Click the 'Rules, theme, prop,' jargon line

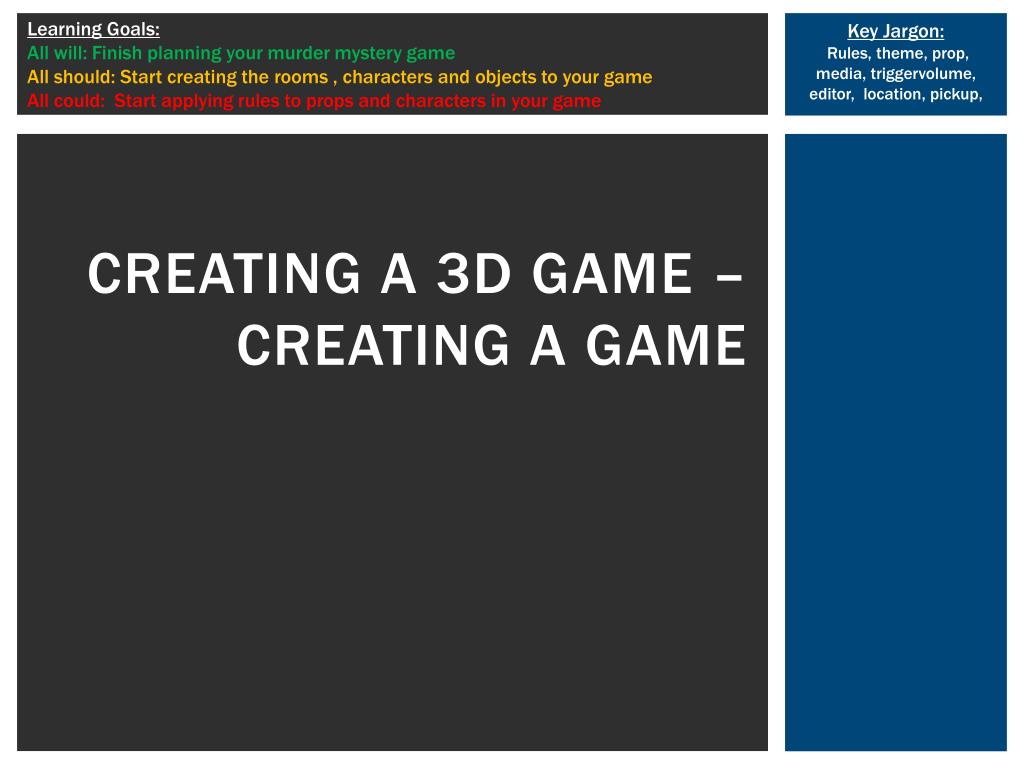tap(897, 54)
